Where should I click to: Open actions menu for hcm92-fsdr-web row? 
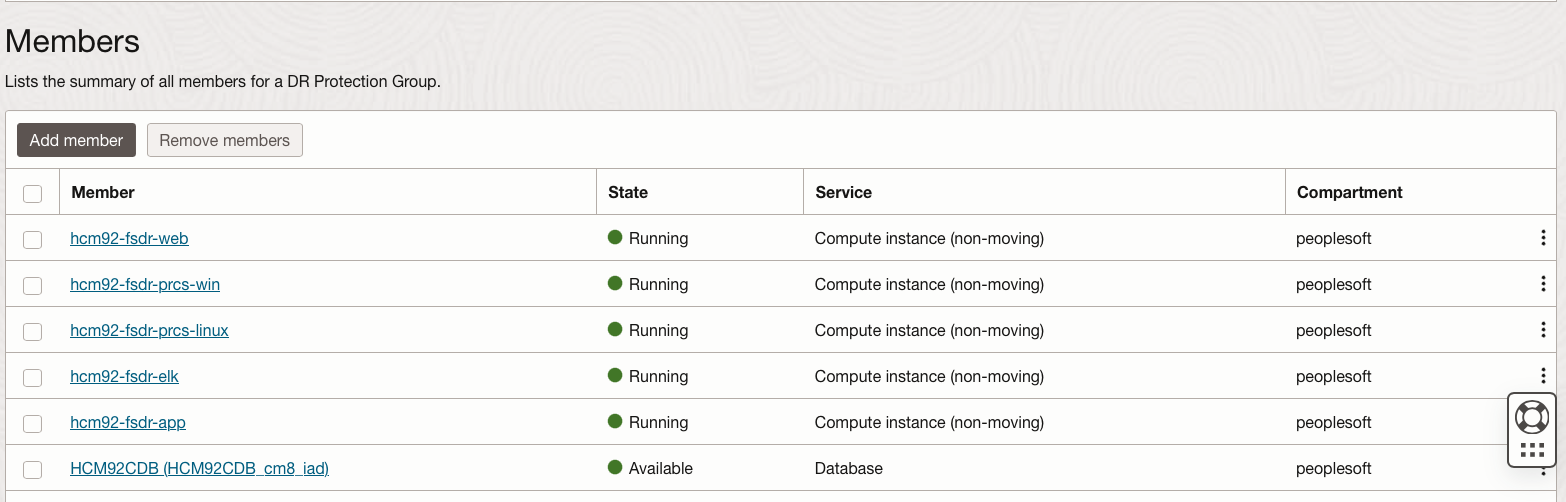[1543, 238]
